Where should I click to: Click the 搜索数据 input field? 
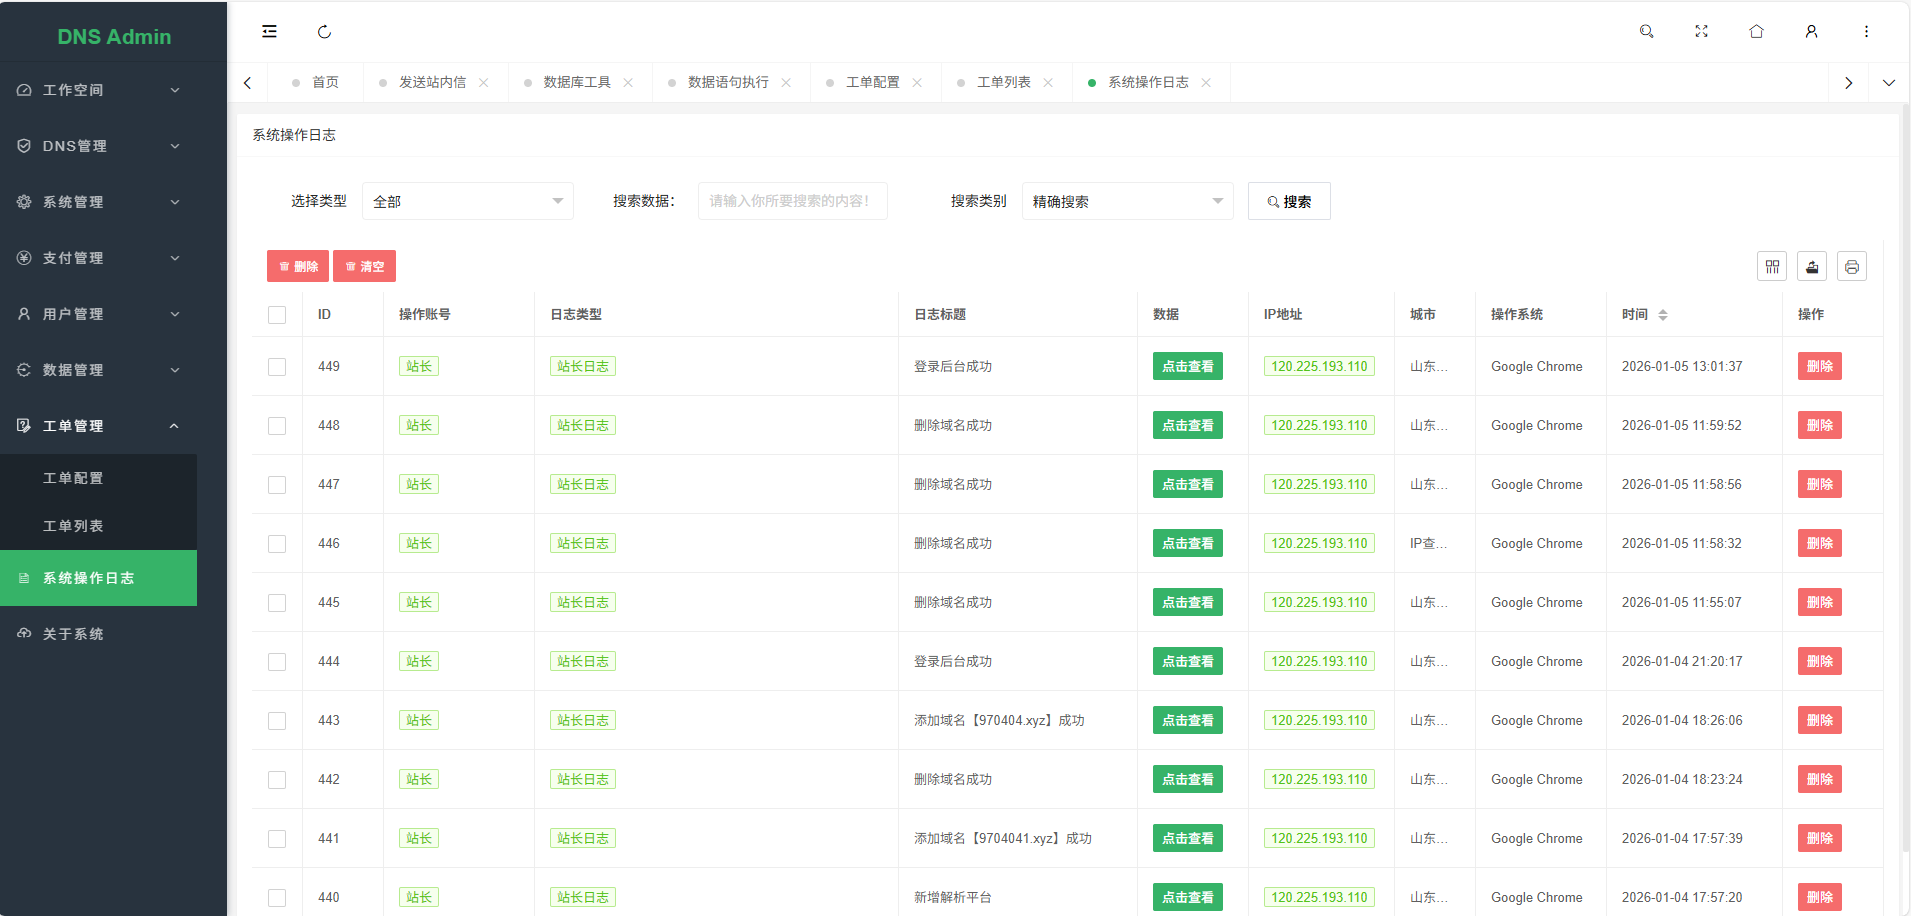click(x=792, y=201)
